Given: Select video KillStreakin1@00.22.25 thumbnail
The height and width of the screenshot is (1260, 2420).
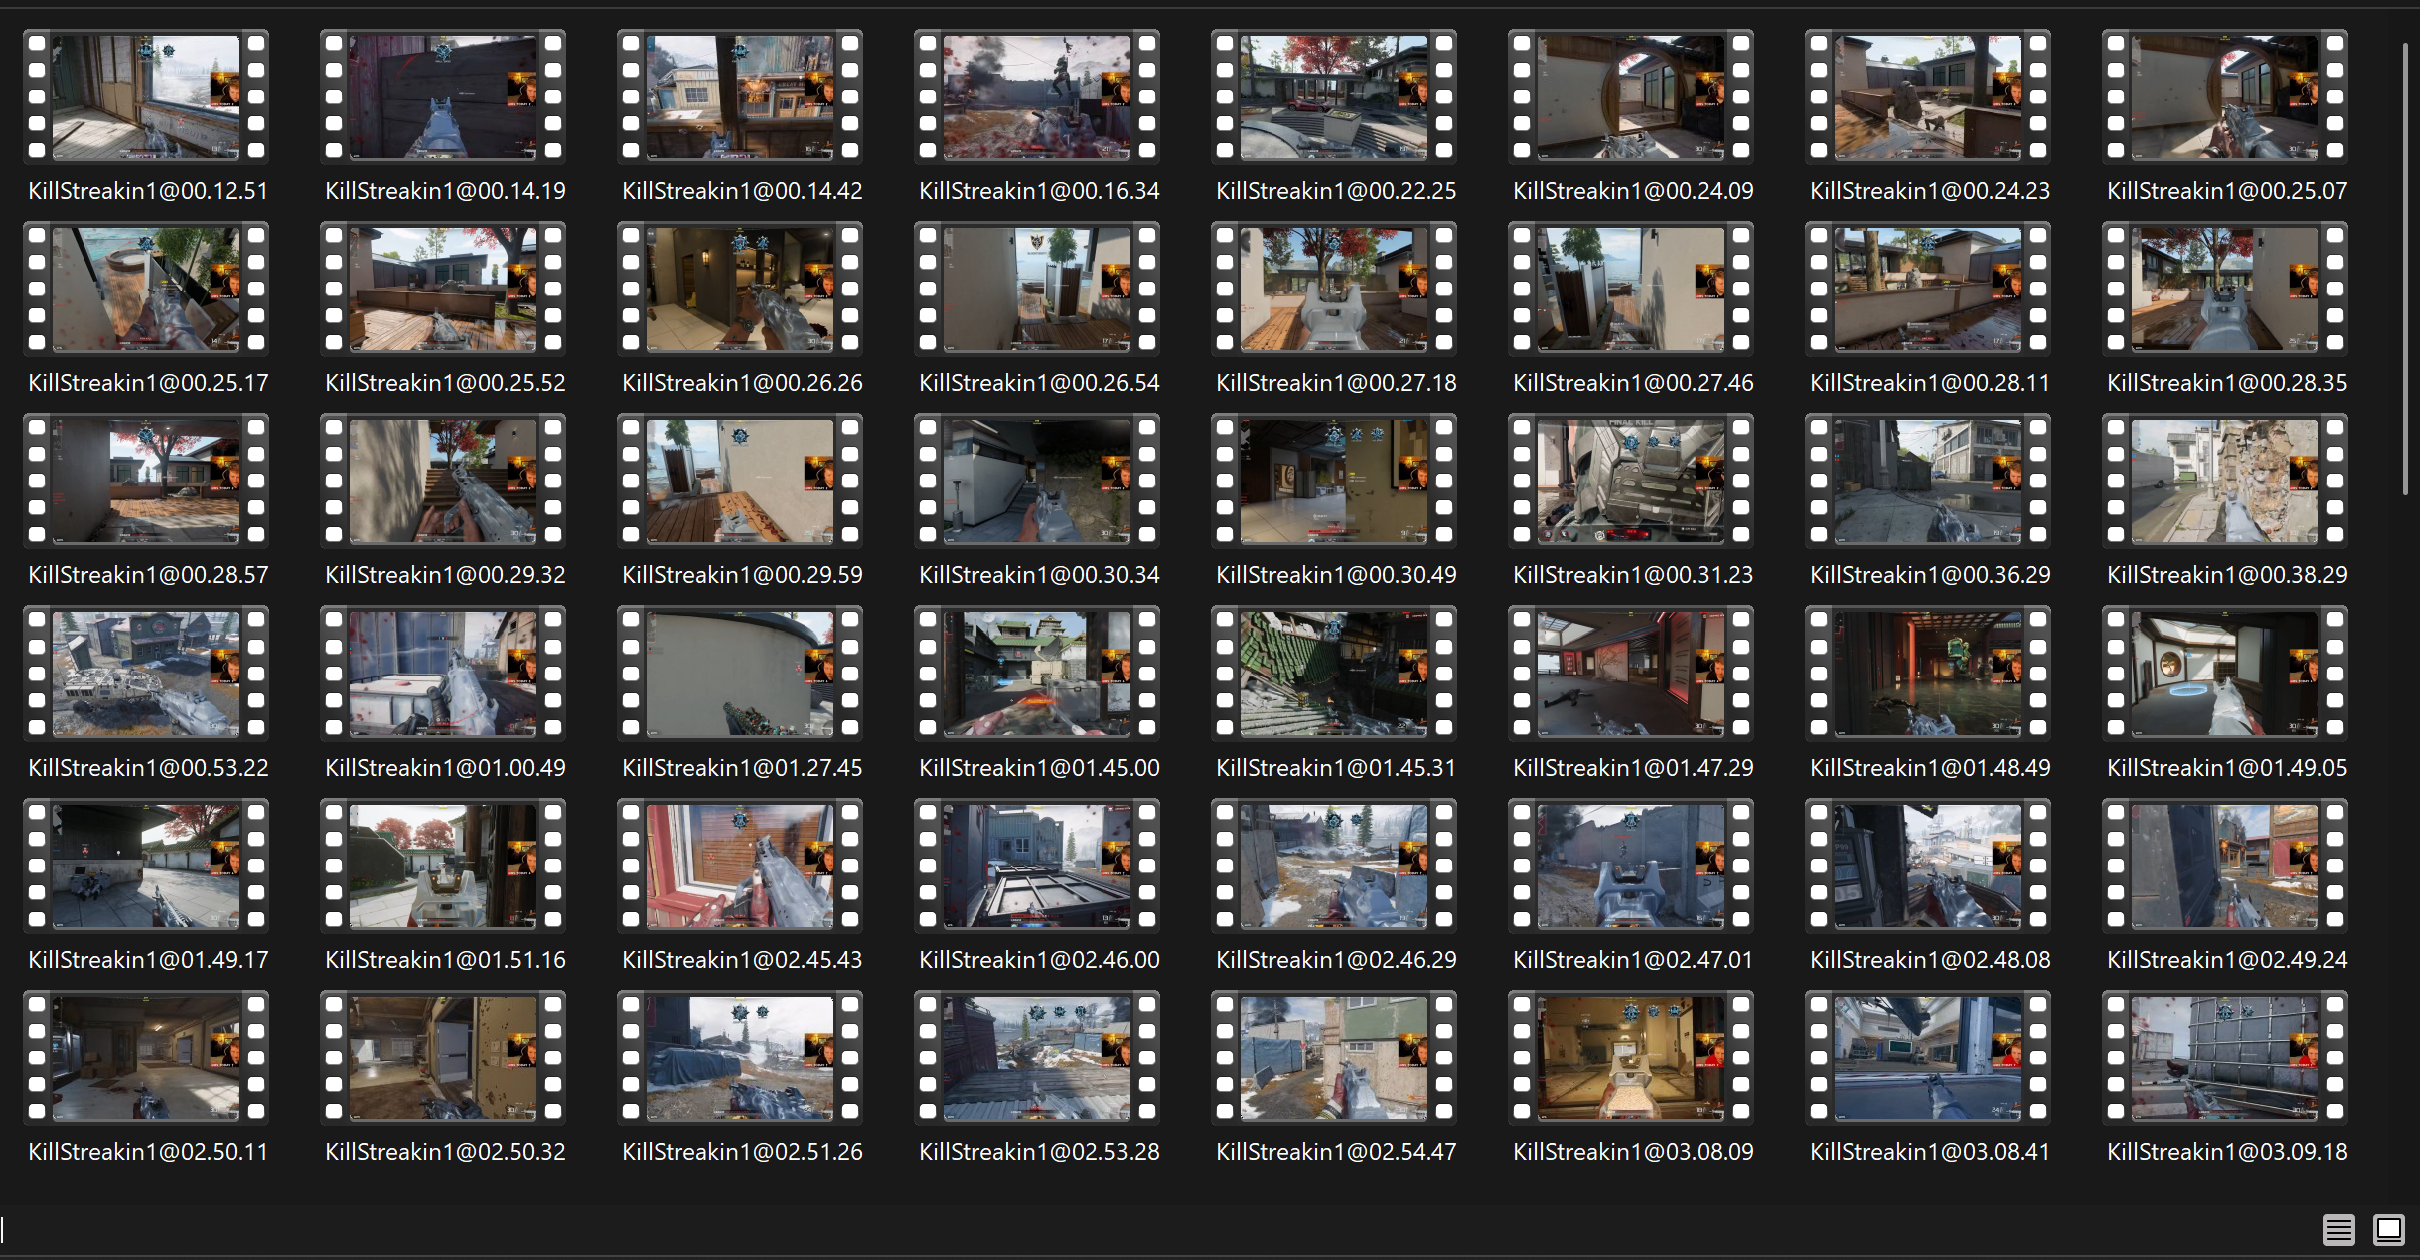Looking at the screenshot, I should [1334, 97].
